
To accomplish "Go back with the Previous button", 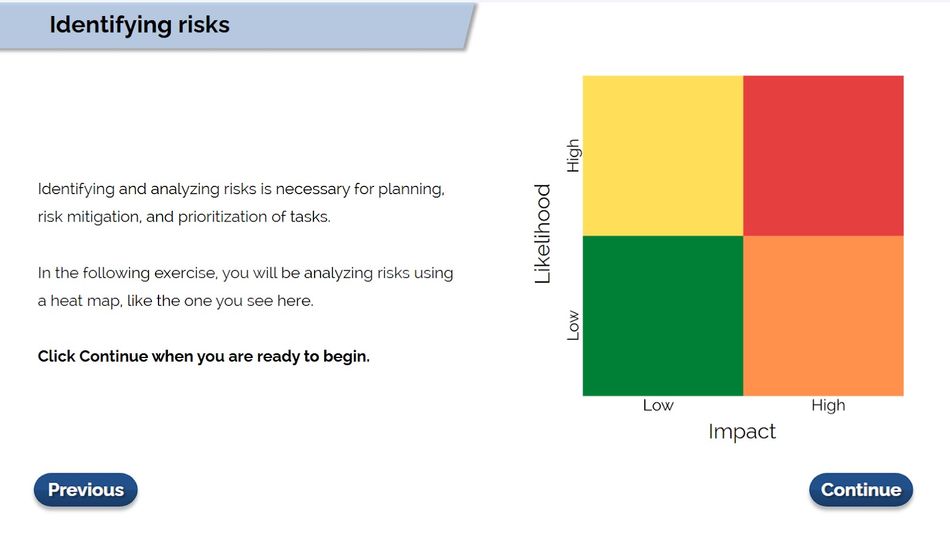I will coord(86,490).
